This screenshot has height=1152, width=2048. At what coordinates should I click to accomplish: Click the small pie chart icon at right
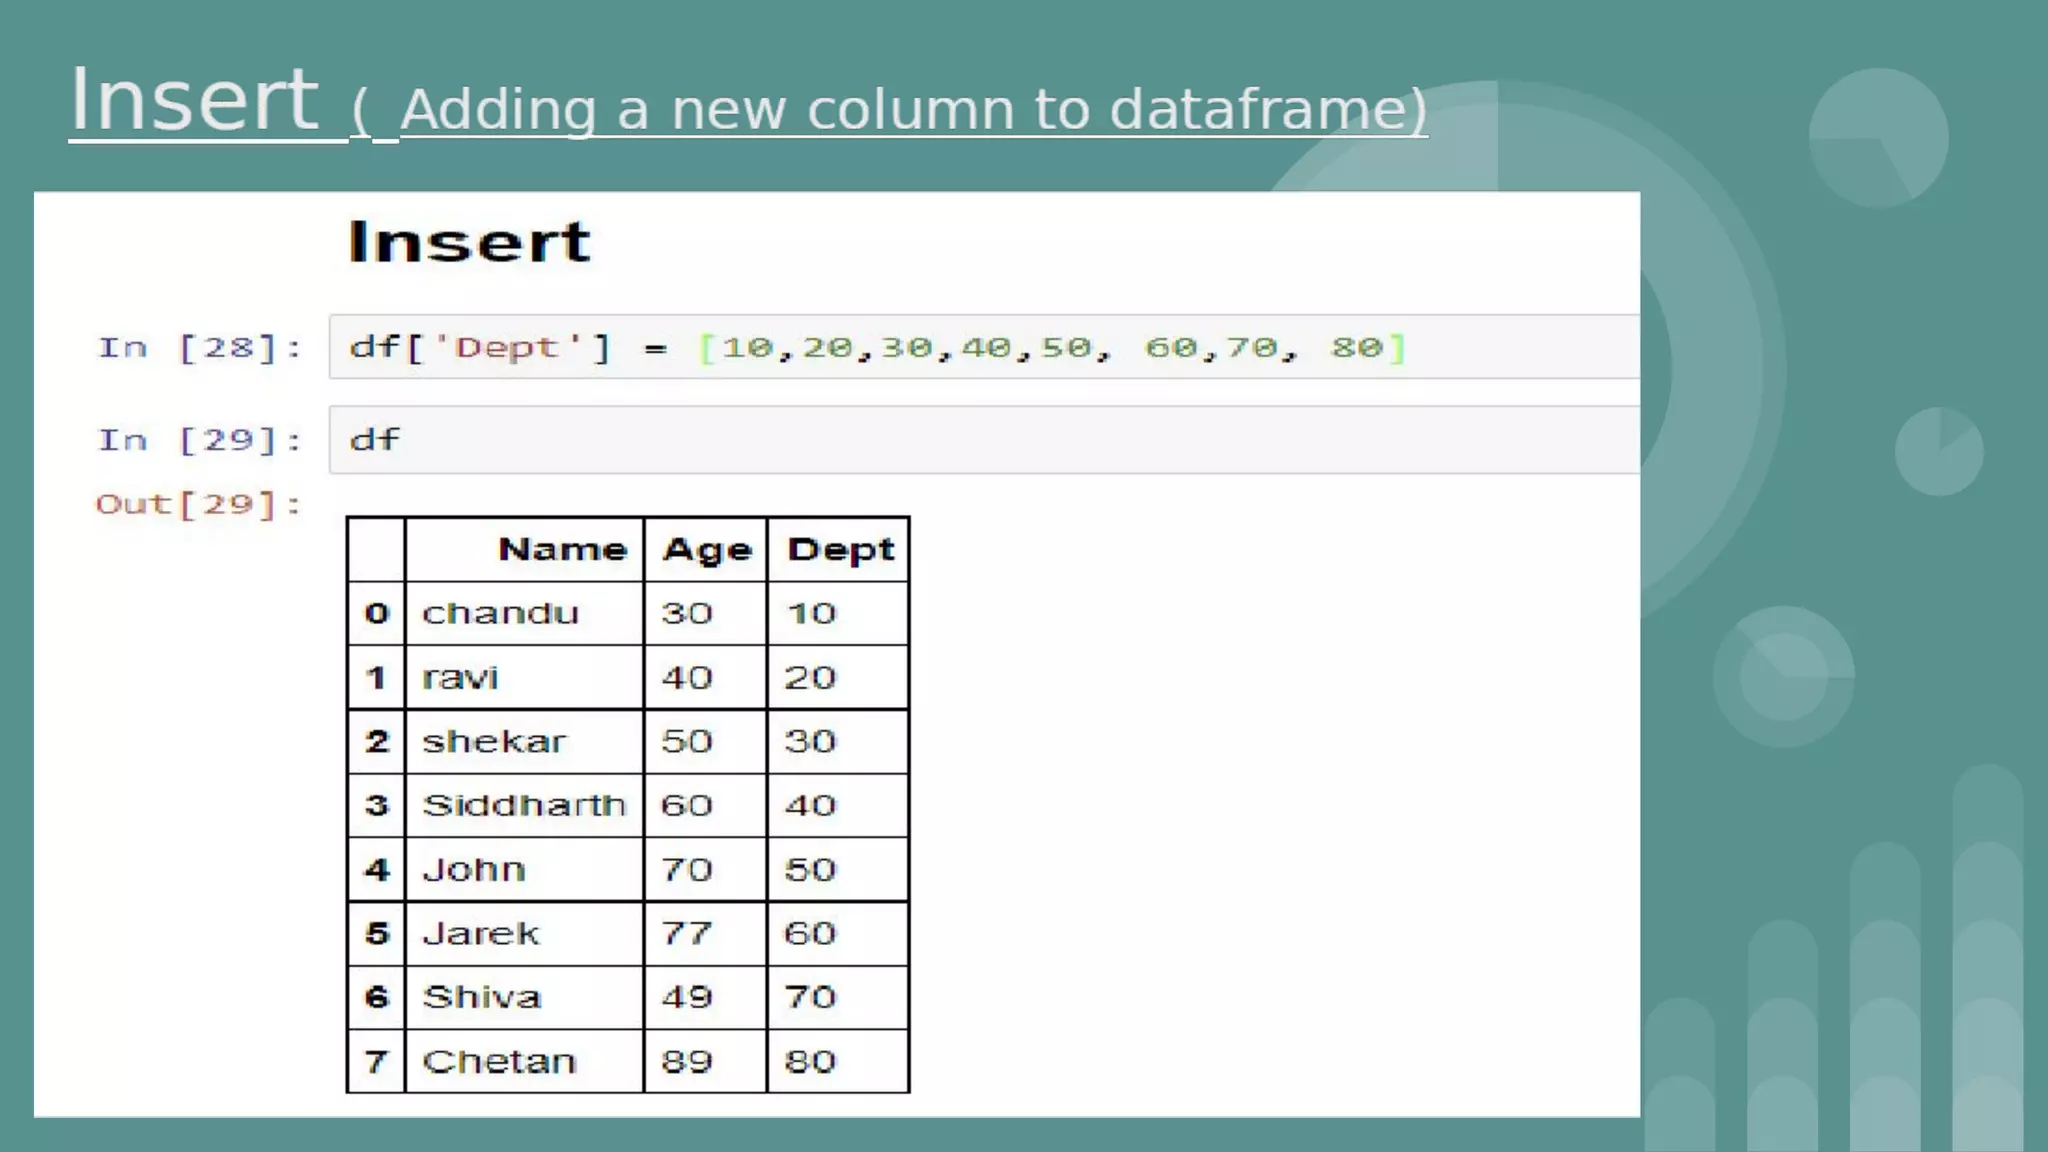1938,451
